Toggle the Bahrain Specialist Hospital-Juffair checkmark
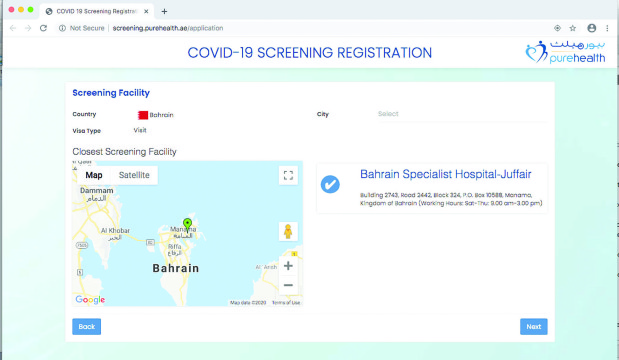The width and height of the screenshot is (619, 360). (x=330, y=184)
